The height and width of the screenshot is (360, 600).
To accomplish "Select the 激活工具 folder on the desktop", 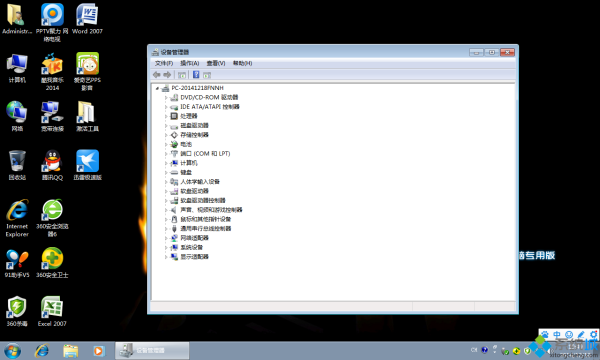I will (87, 116).
